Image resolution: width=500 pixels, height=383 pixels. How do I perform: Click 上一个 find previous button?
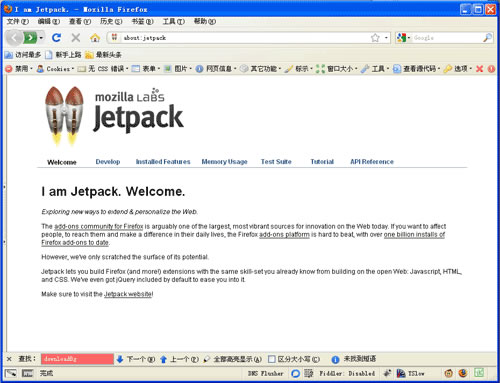point(179,359)
